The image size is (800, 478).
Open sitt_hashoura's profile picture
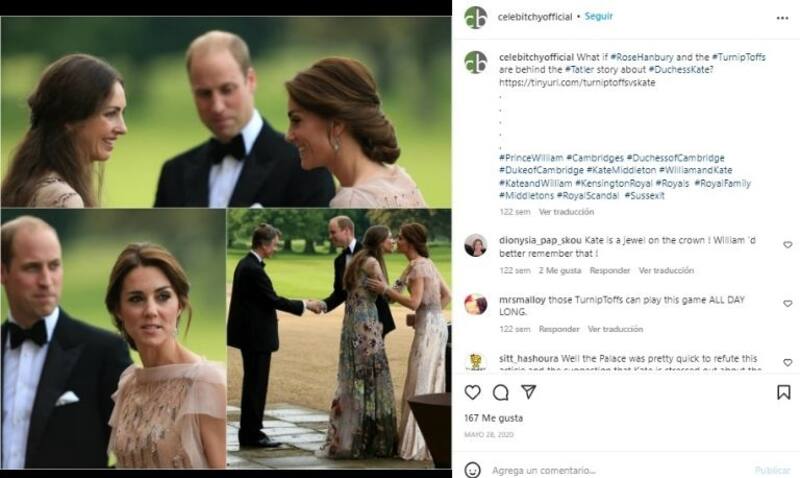(476, 362)
